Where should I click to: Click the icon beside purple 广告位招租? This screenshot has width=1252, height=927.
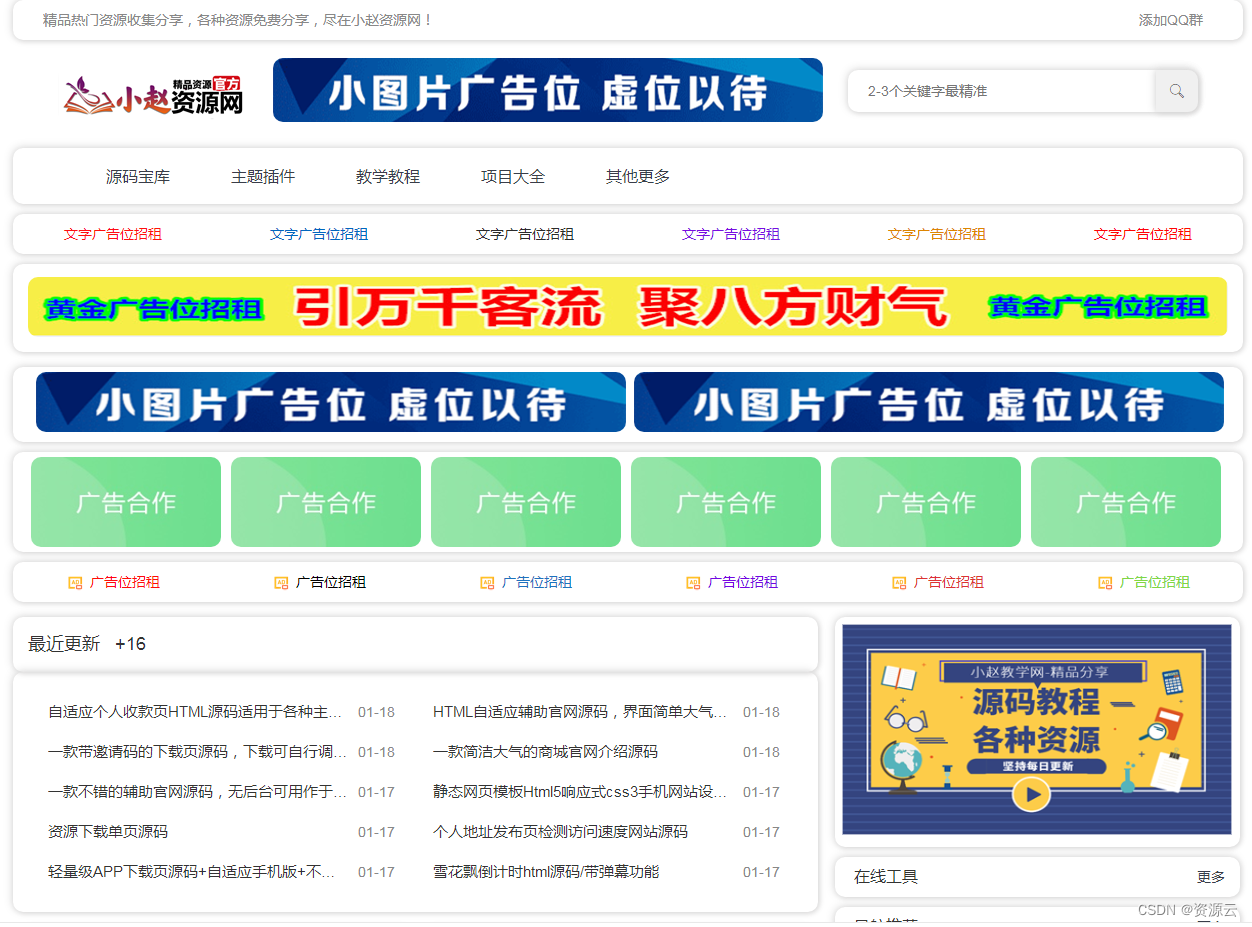point(693,583)
